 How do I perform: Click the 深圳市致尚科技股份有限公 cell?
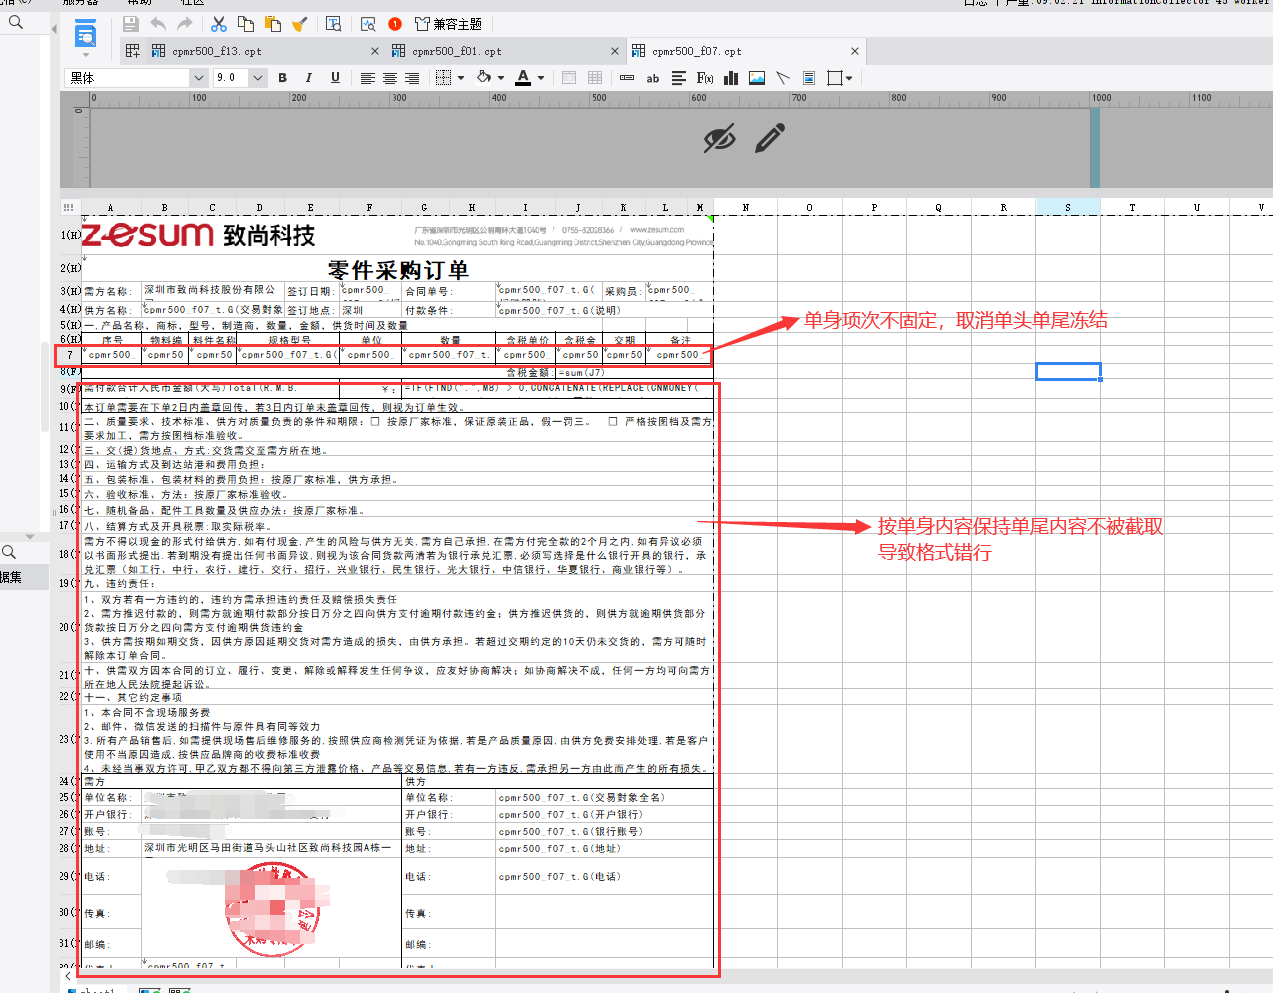[x=213, y=290]
